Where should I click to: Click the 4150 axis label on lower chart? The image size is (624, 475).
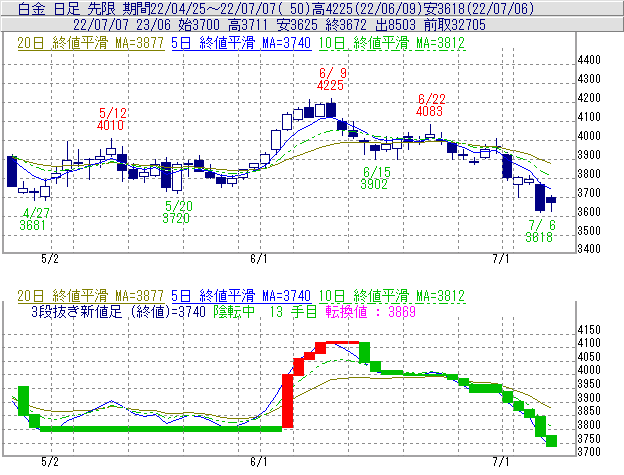(x=589, y=330)
